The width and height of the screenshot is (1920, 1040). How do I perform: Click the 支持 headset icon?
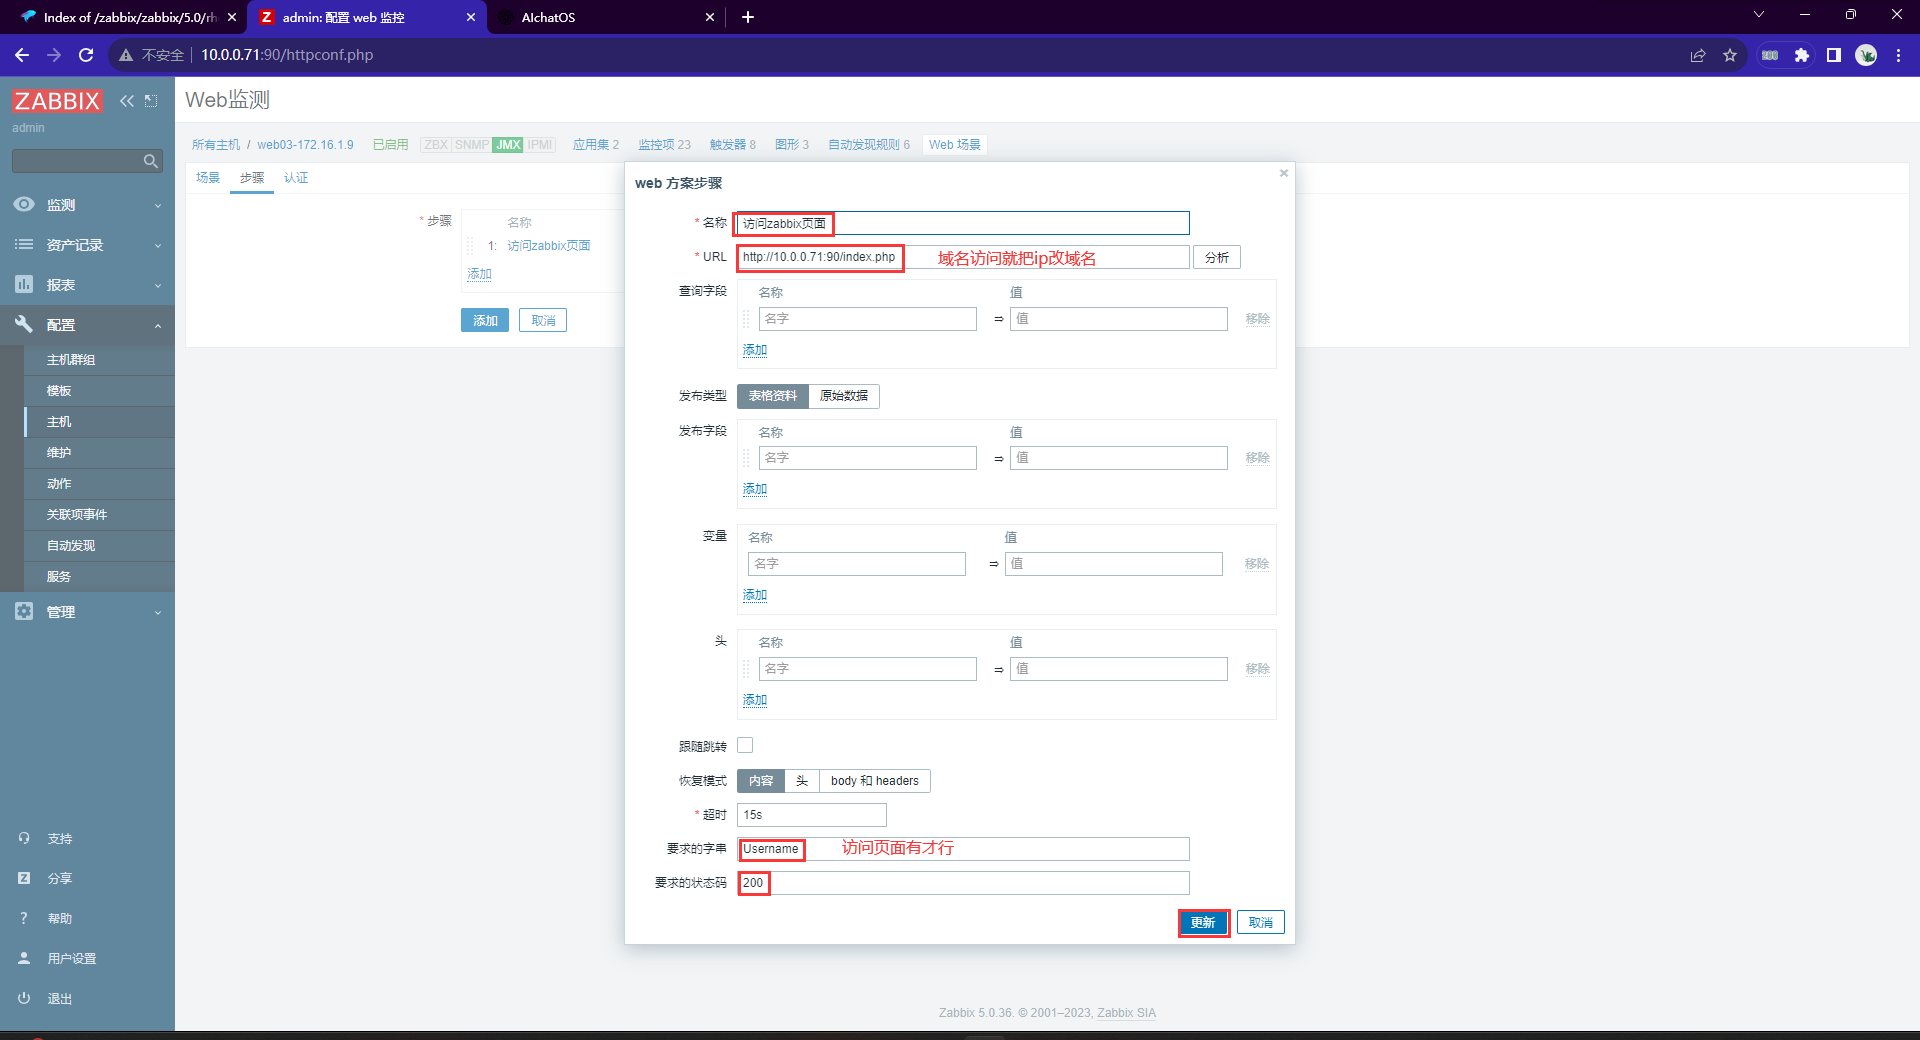24,838
